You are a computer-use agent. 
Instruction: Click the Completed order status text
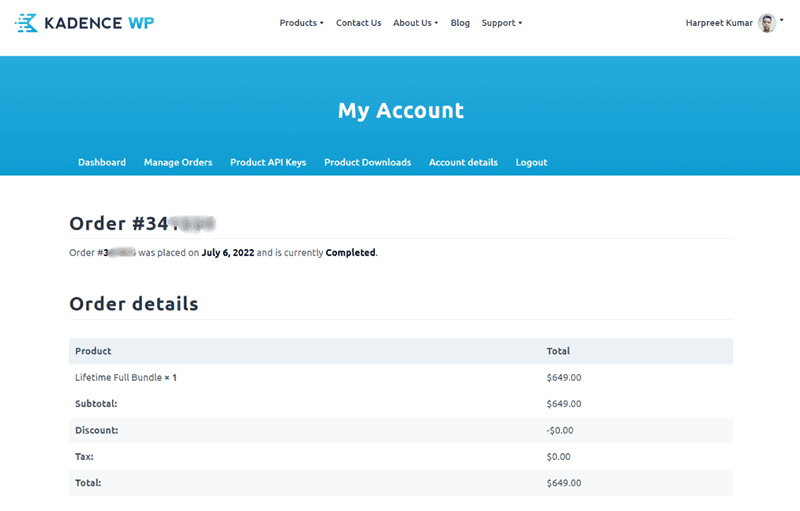tap(351, 253)
